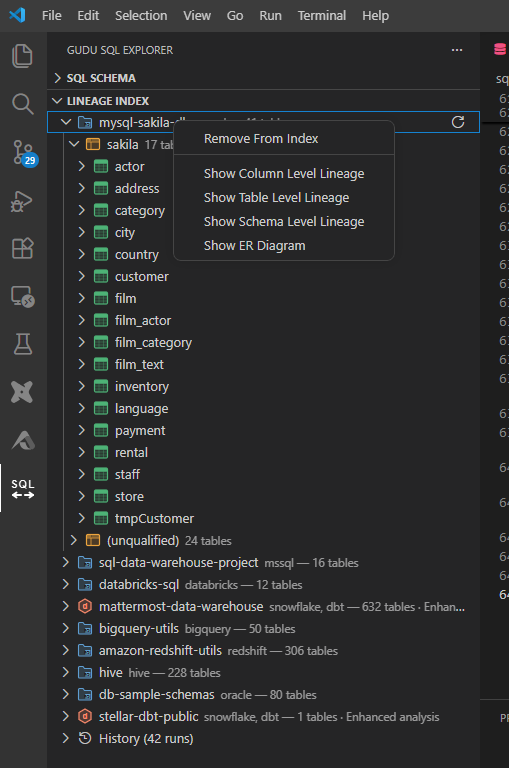Image resolution: width=509 pixels, height=768 pixels.
Task: Open the Help menu
Action: tap(375, 16)
